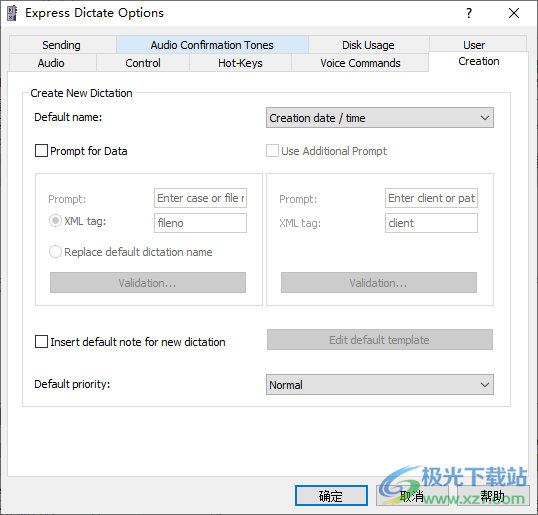Switch to the Disk Usage tab
Screen dimensions: 538x515
coord(368,45)
